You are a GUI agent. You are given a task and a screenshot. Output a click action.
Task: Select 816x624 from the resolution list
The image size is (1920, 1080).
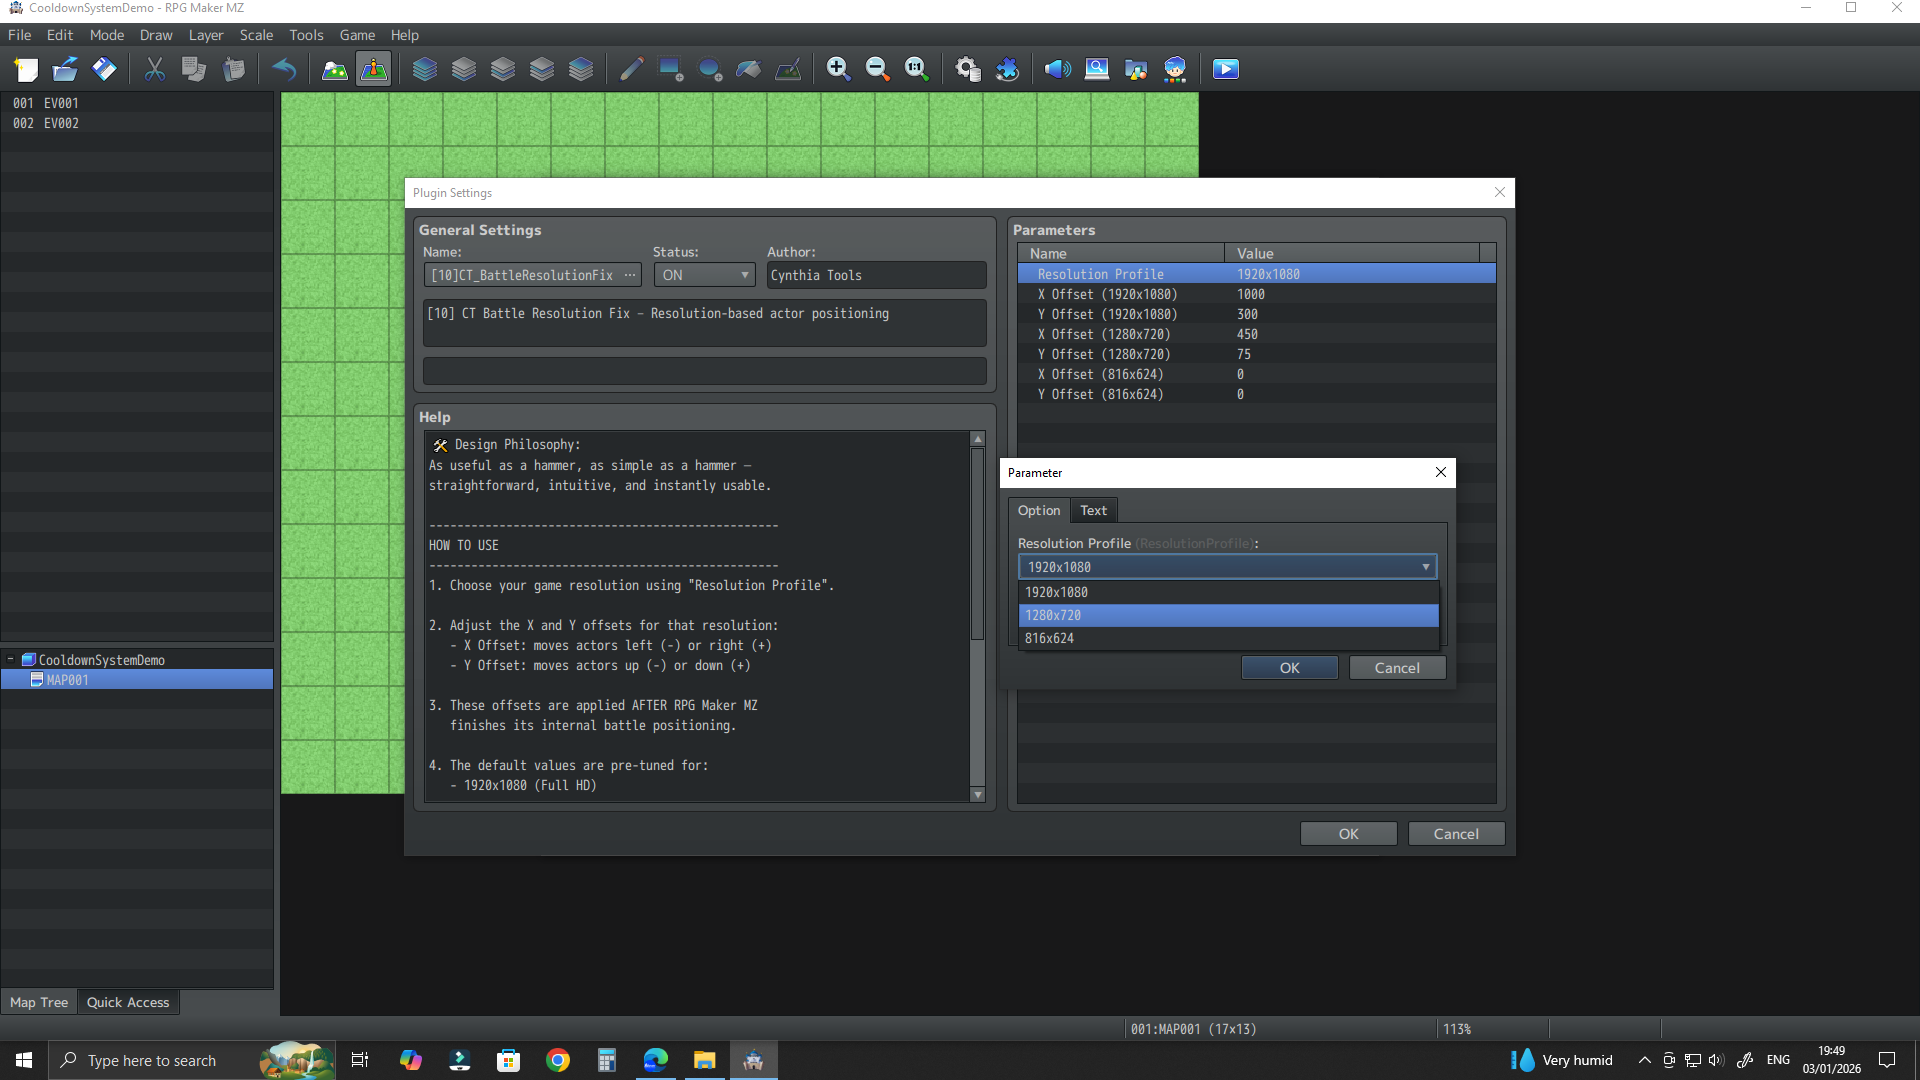[x=1049, y=638]
